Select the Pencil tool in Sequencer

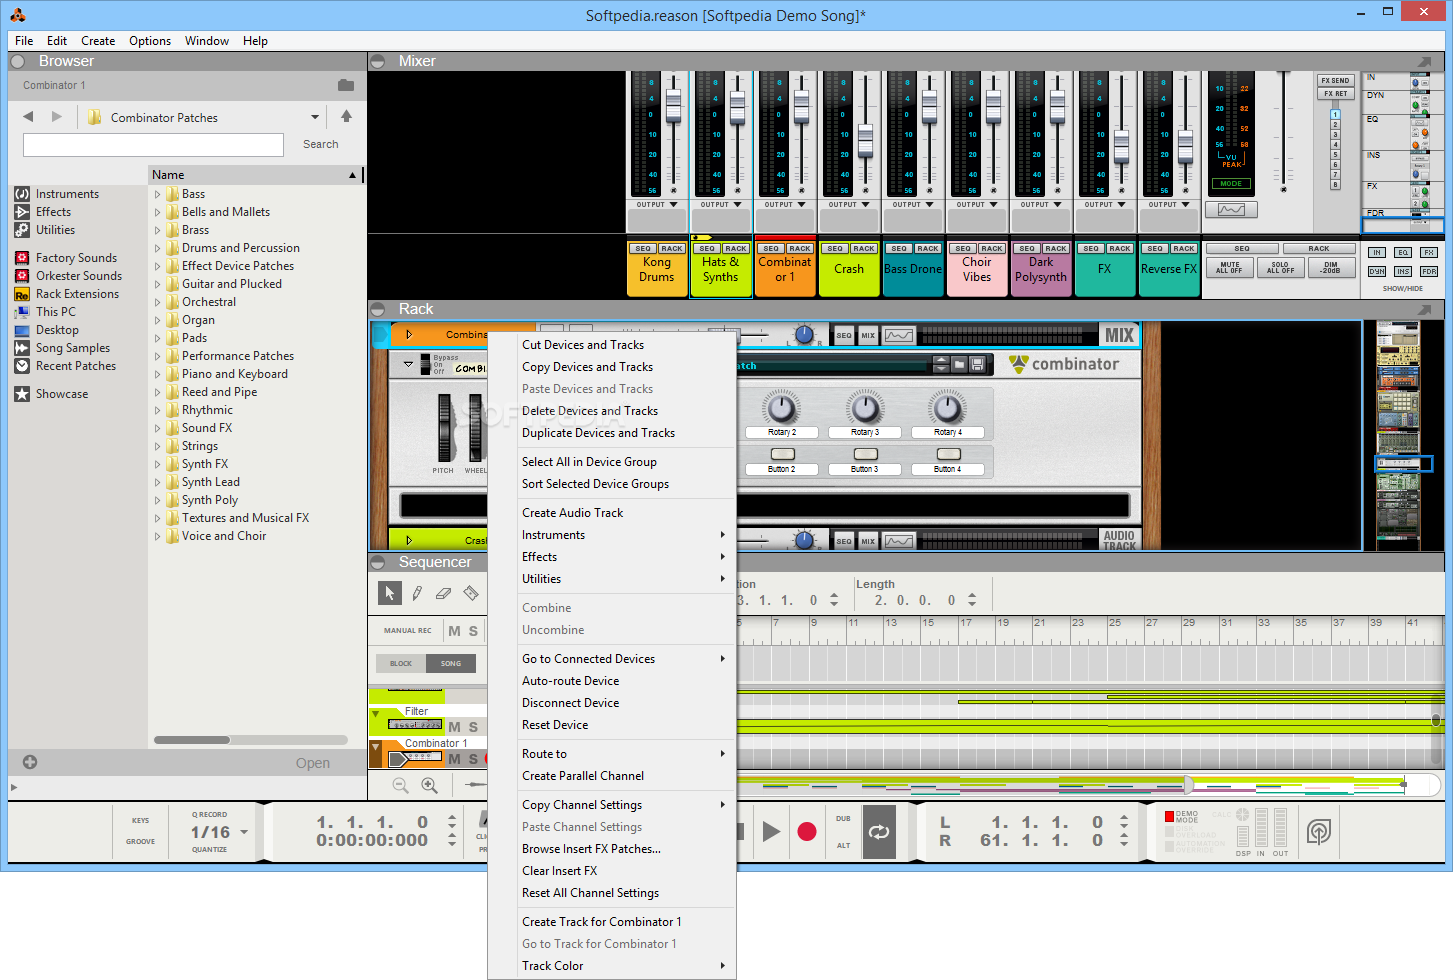click(417, 593)
